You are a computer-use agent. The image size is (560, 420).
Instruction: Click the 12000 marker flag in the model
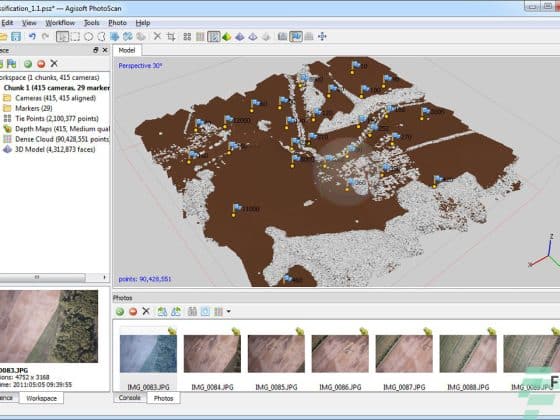228,121
